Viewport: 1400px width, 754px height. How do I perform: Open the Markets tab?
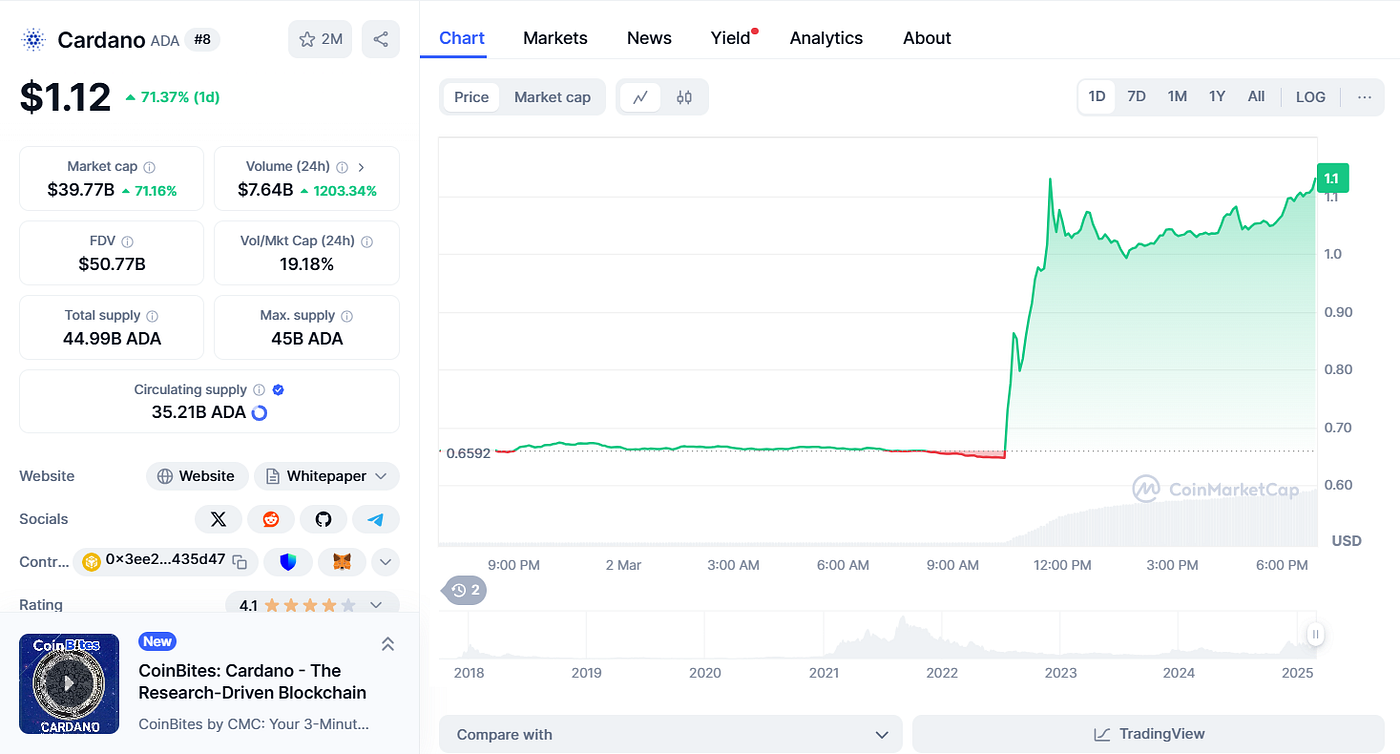(555, 38)
